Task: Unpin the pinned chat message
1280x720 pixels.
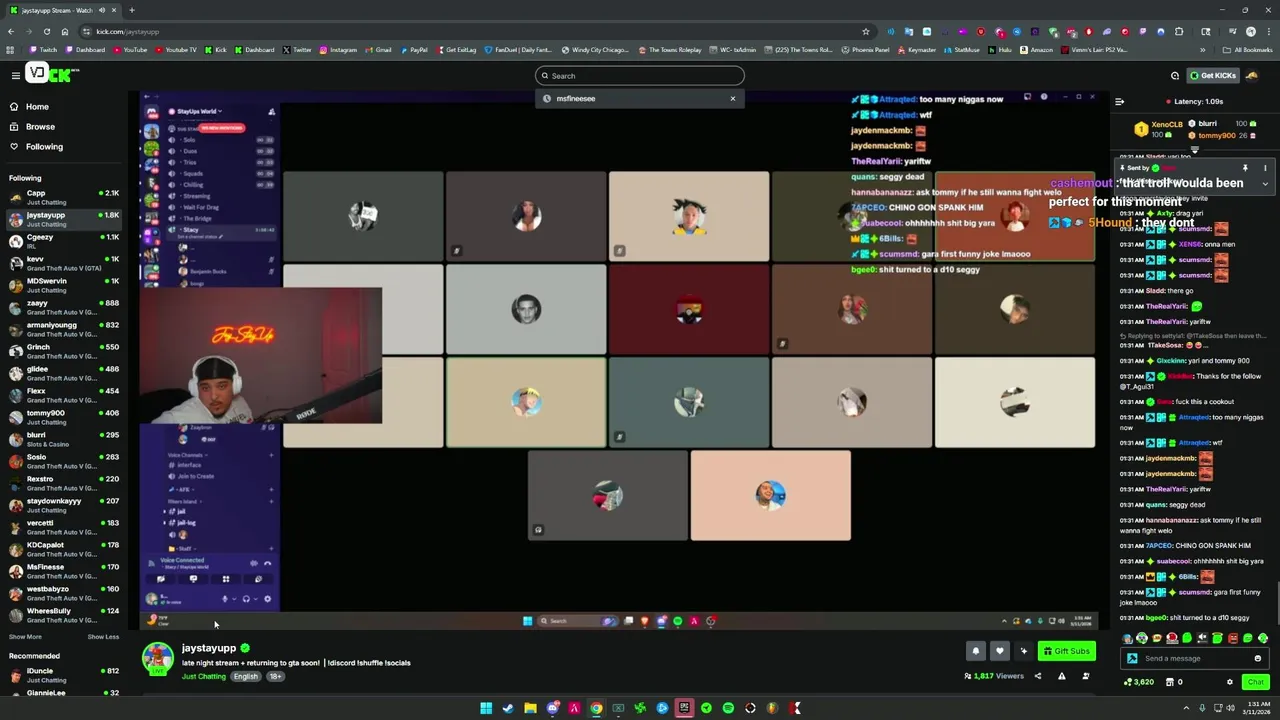Action: tap(1245, 168)
